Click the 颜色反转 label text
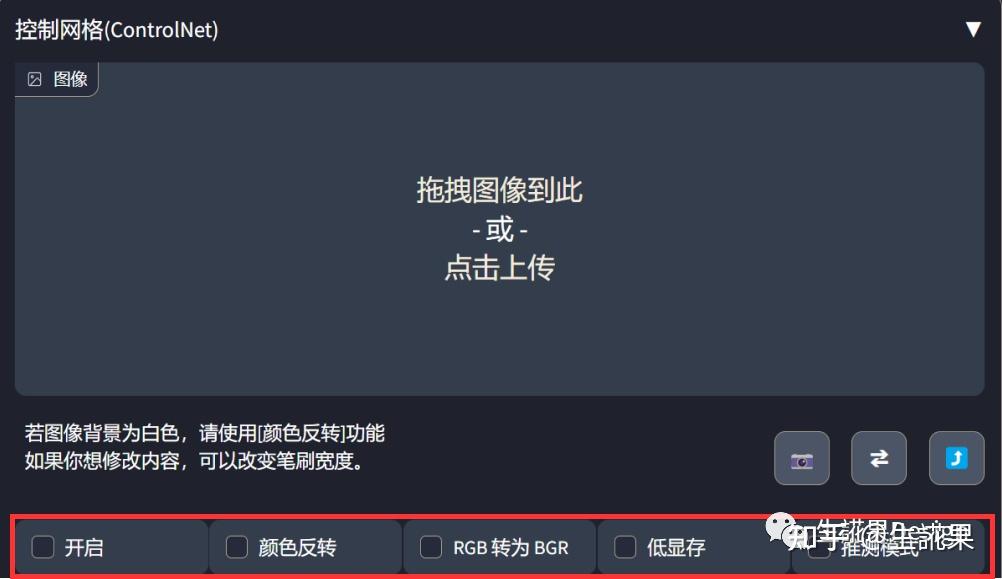This screenshot has height=579, width=1002. tap(297, 548)
